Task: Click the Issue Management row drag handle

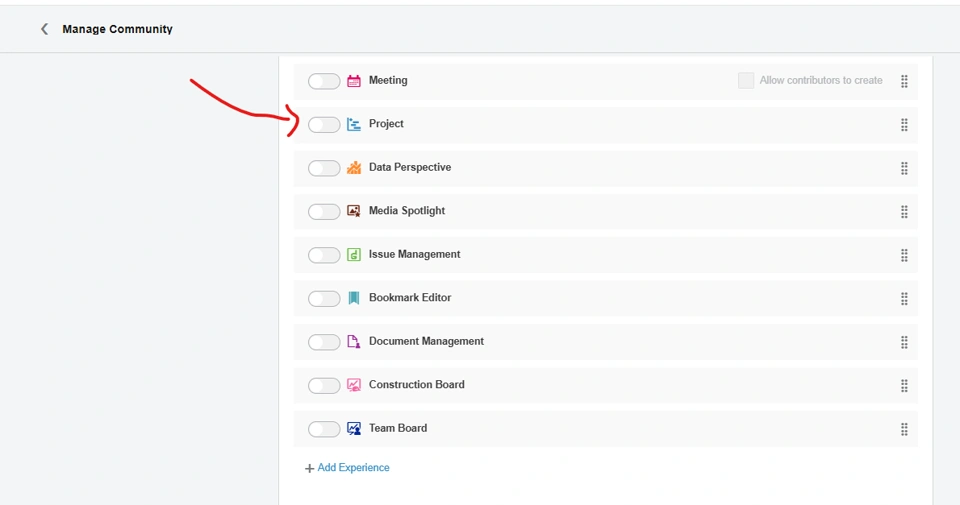Action: (x=904, y=255)
